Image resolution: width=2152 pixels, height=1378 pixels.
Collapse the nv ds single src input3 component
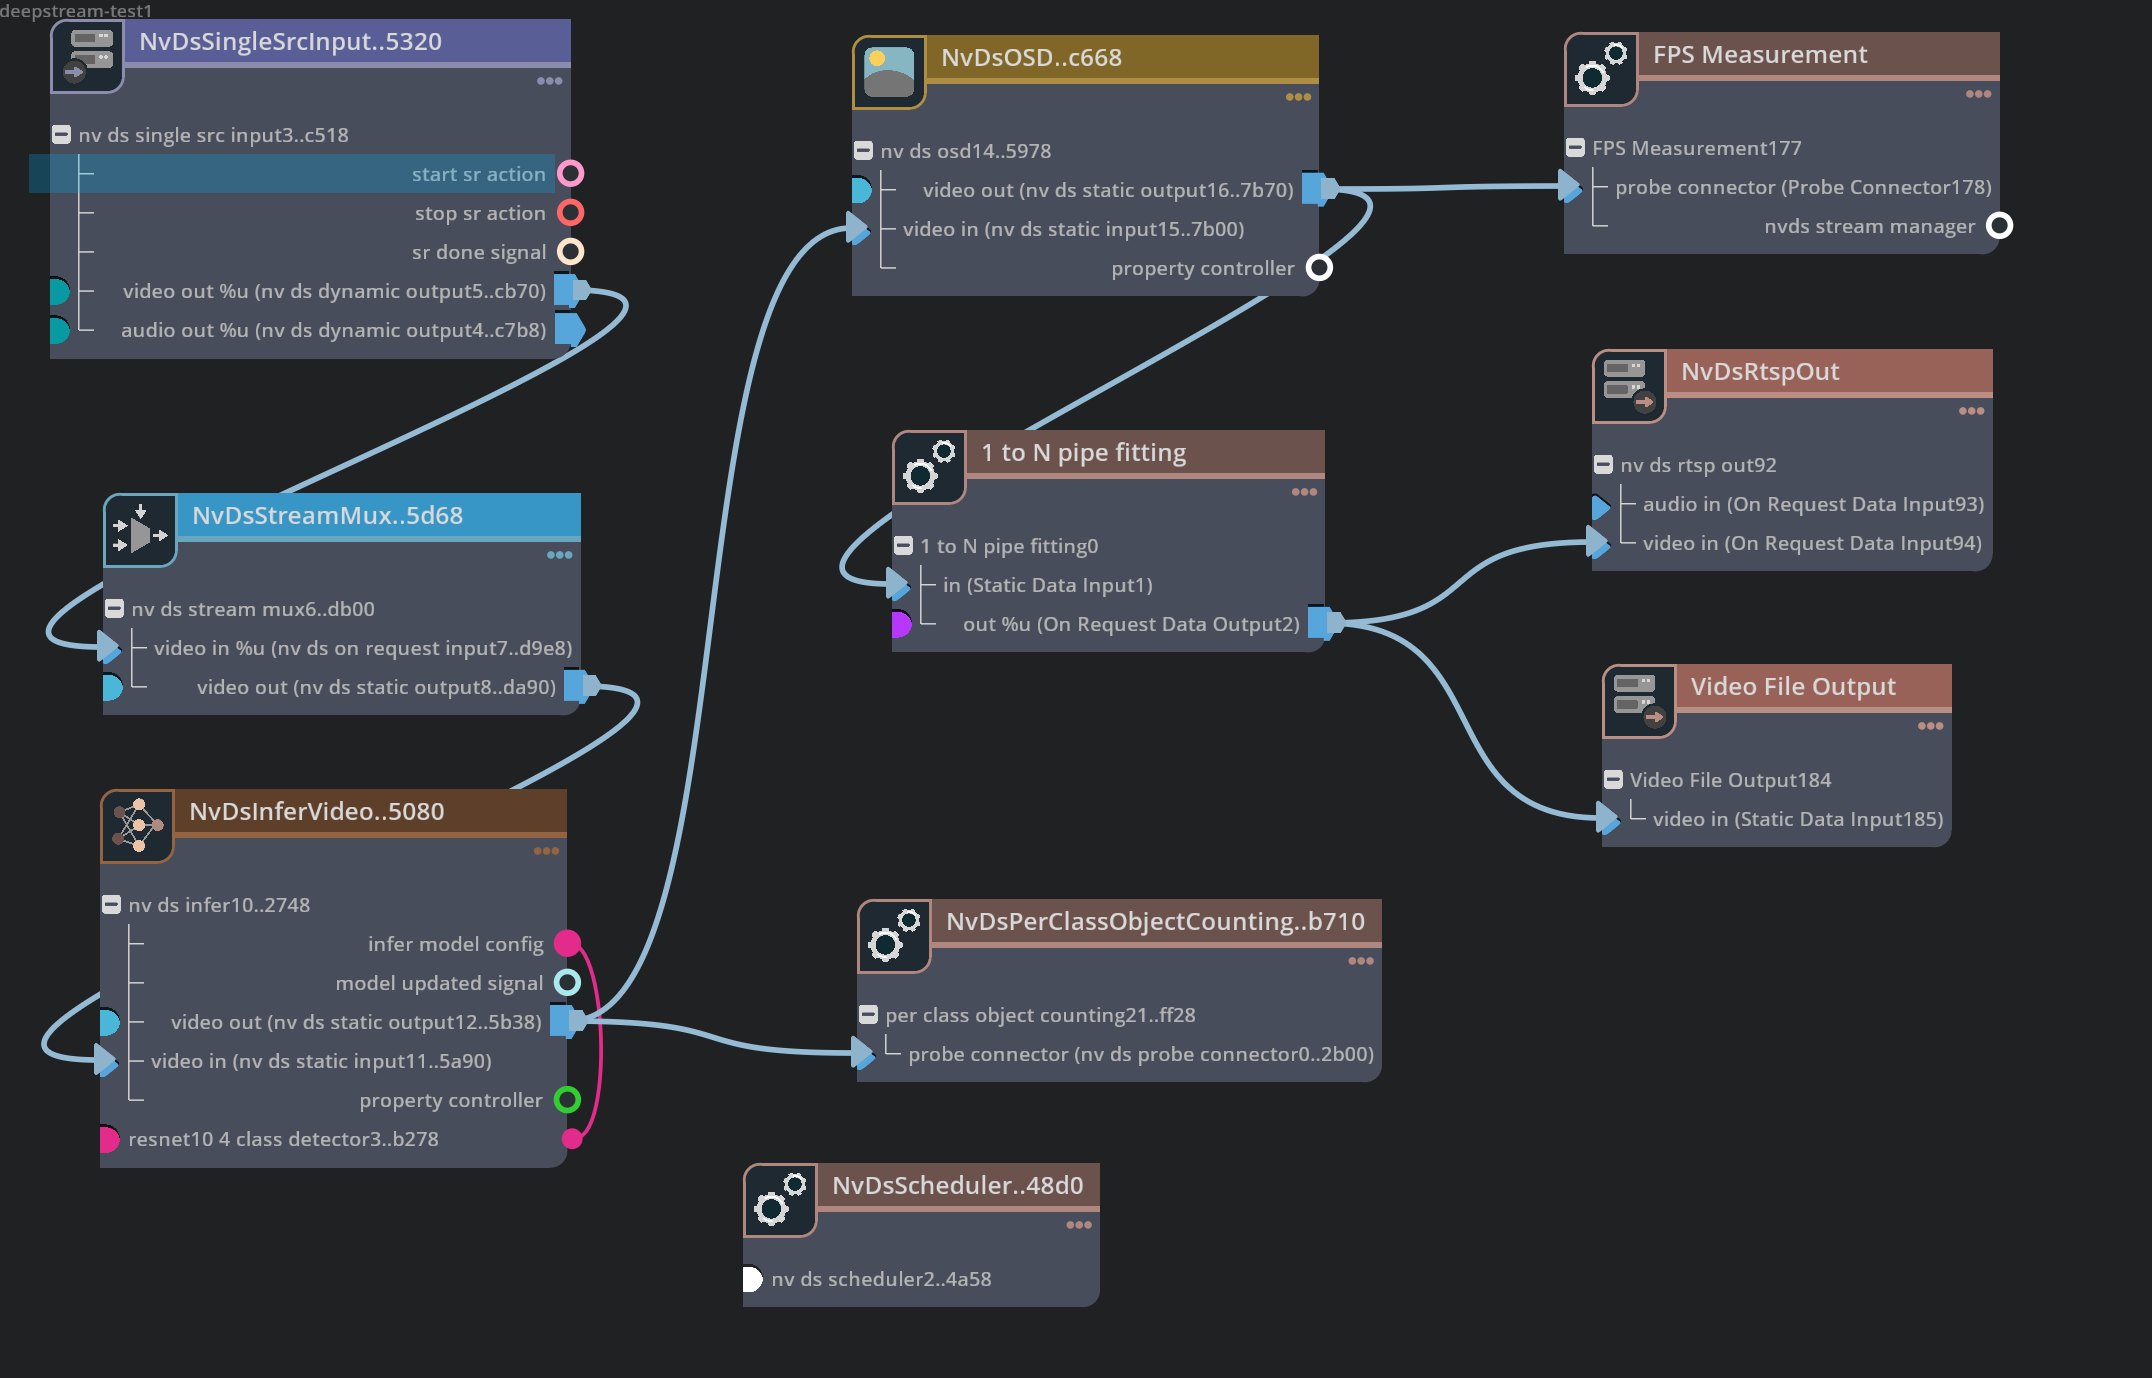[x=62, y=135]
